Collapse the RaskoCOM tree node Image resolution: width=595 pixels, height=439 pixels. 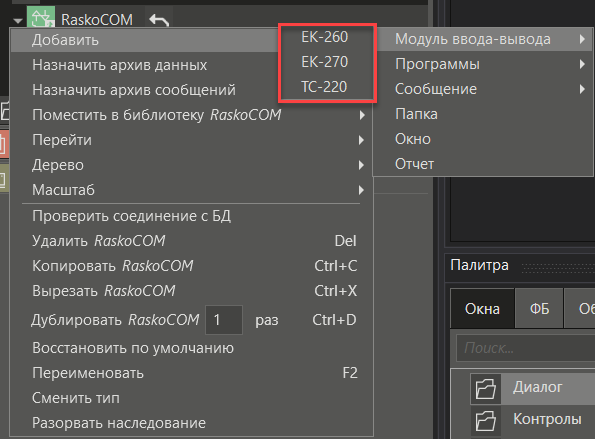click(x=17, y=20)
